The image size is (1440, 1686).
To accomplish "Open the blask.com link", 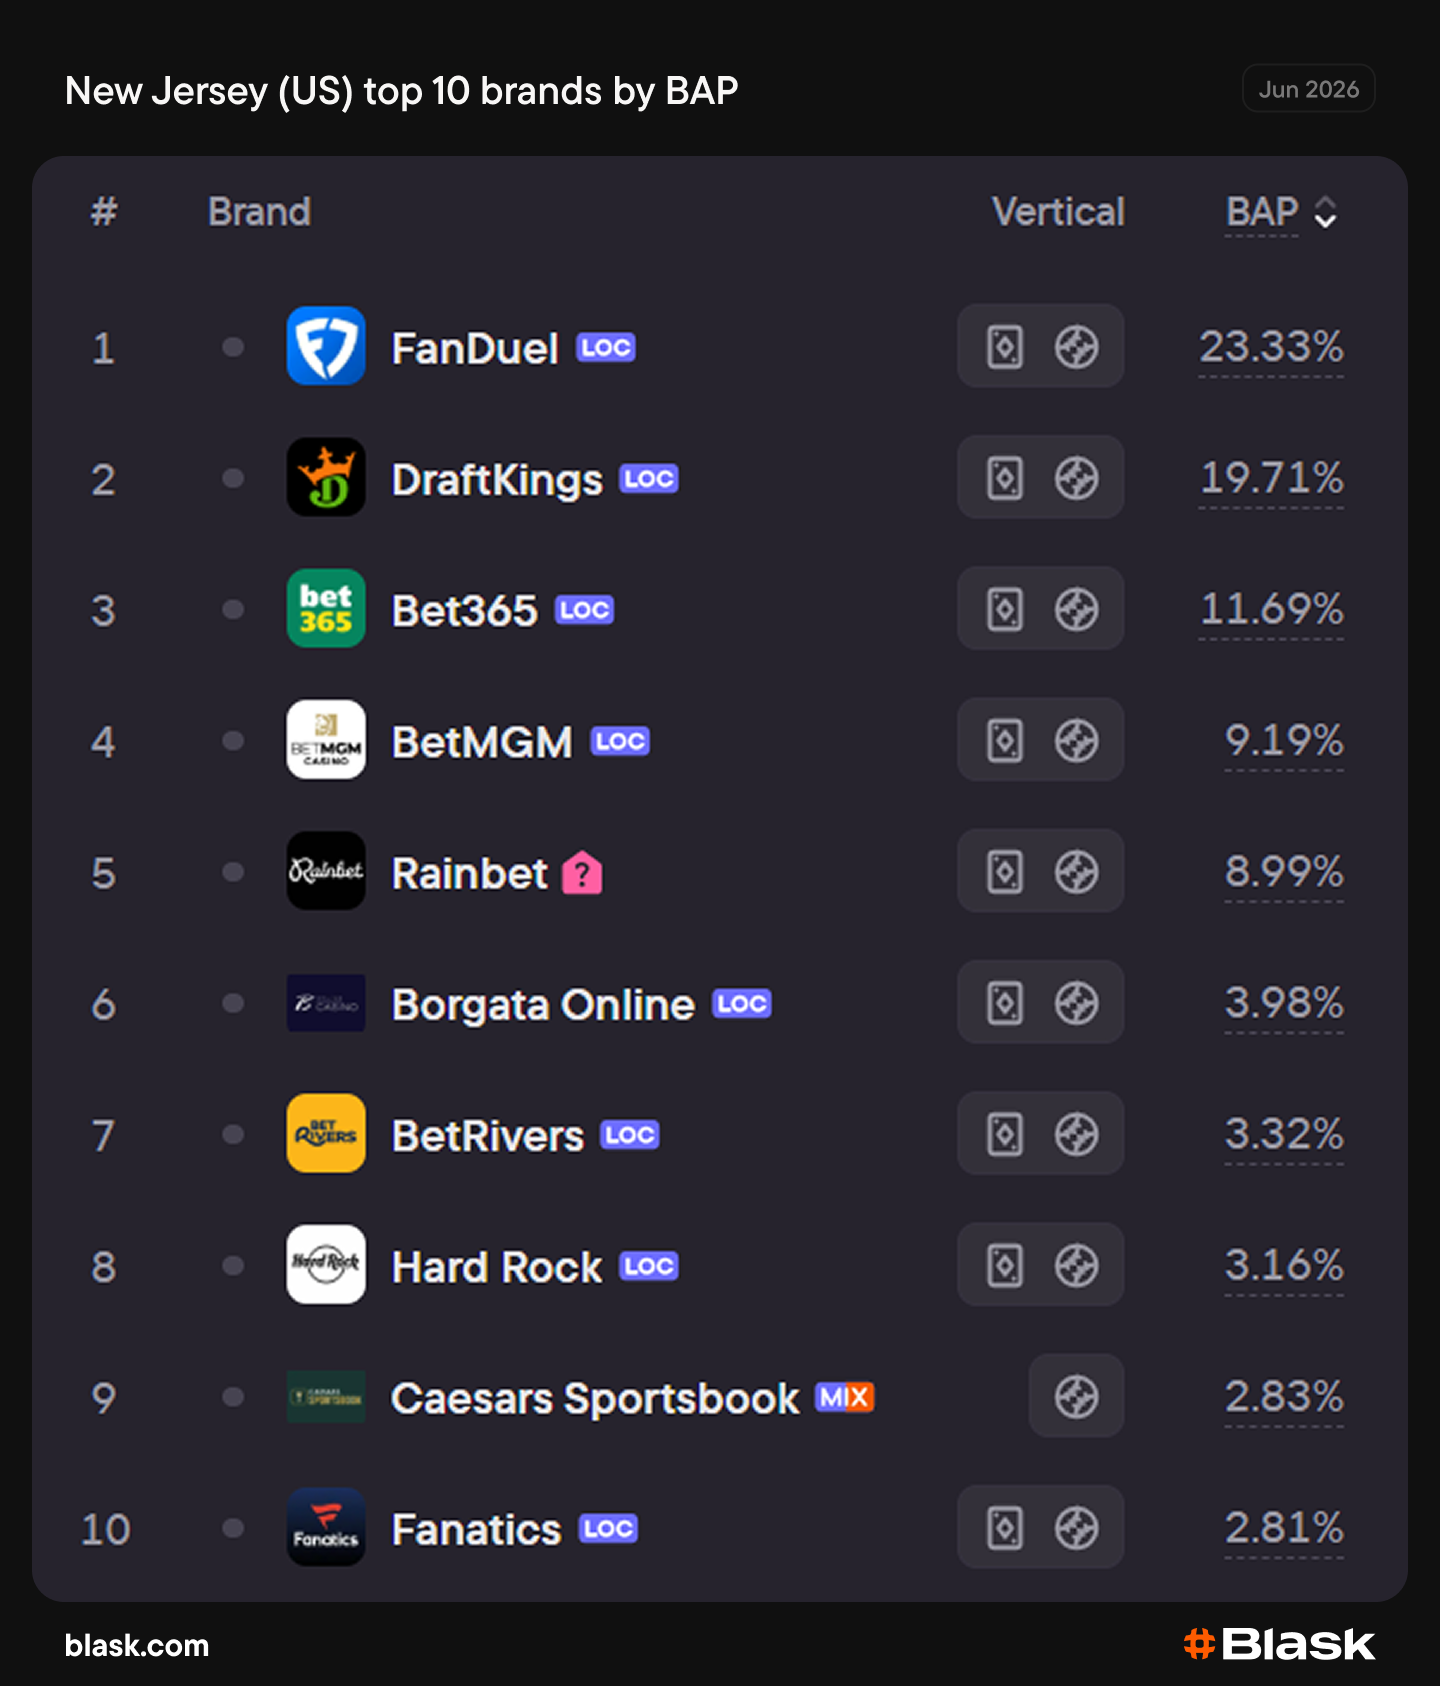I will click(x=137, y=1645).
